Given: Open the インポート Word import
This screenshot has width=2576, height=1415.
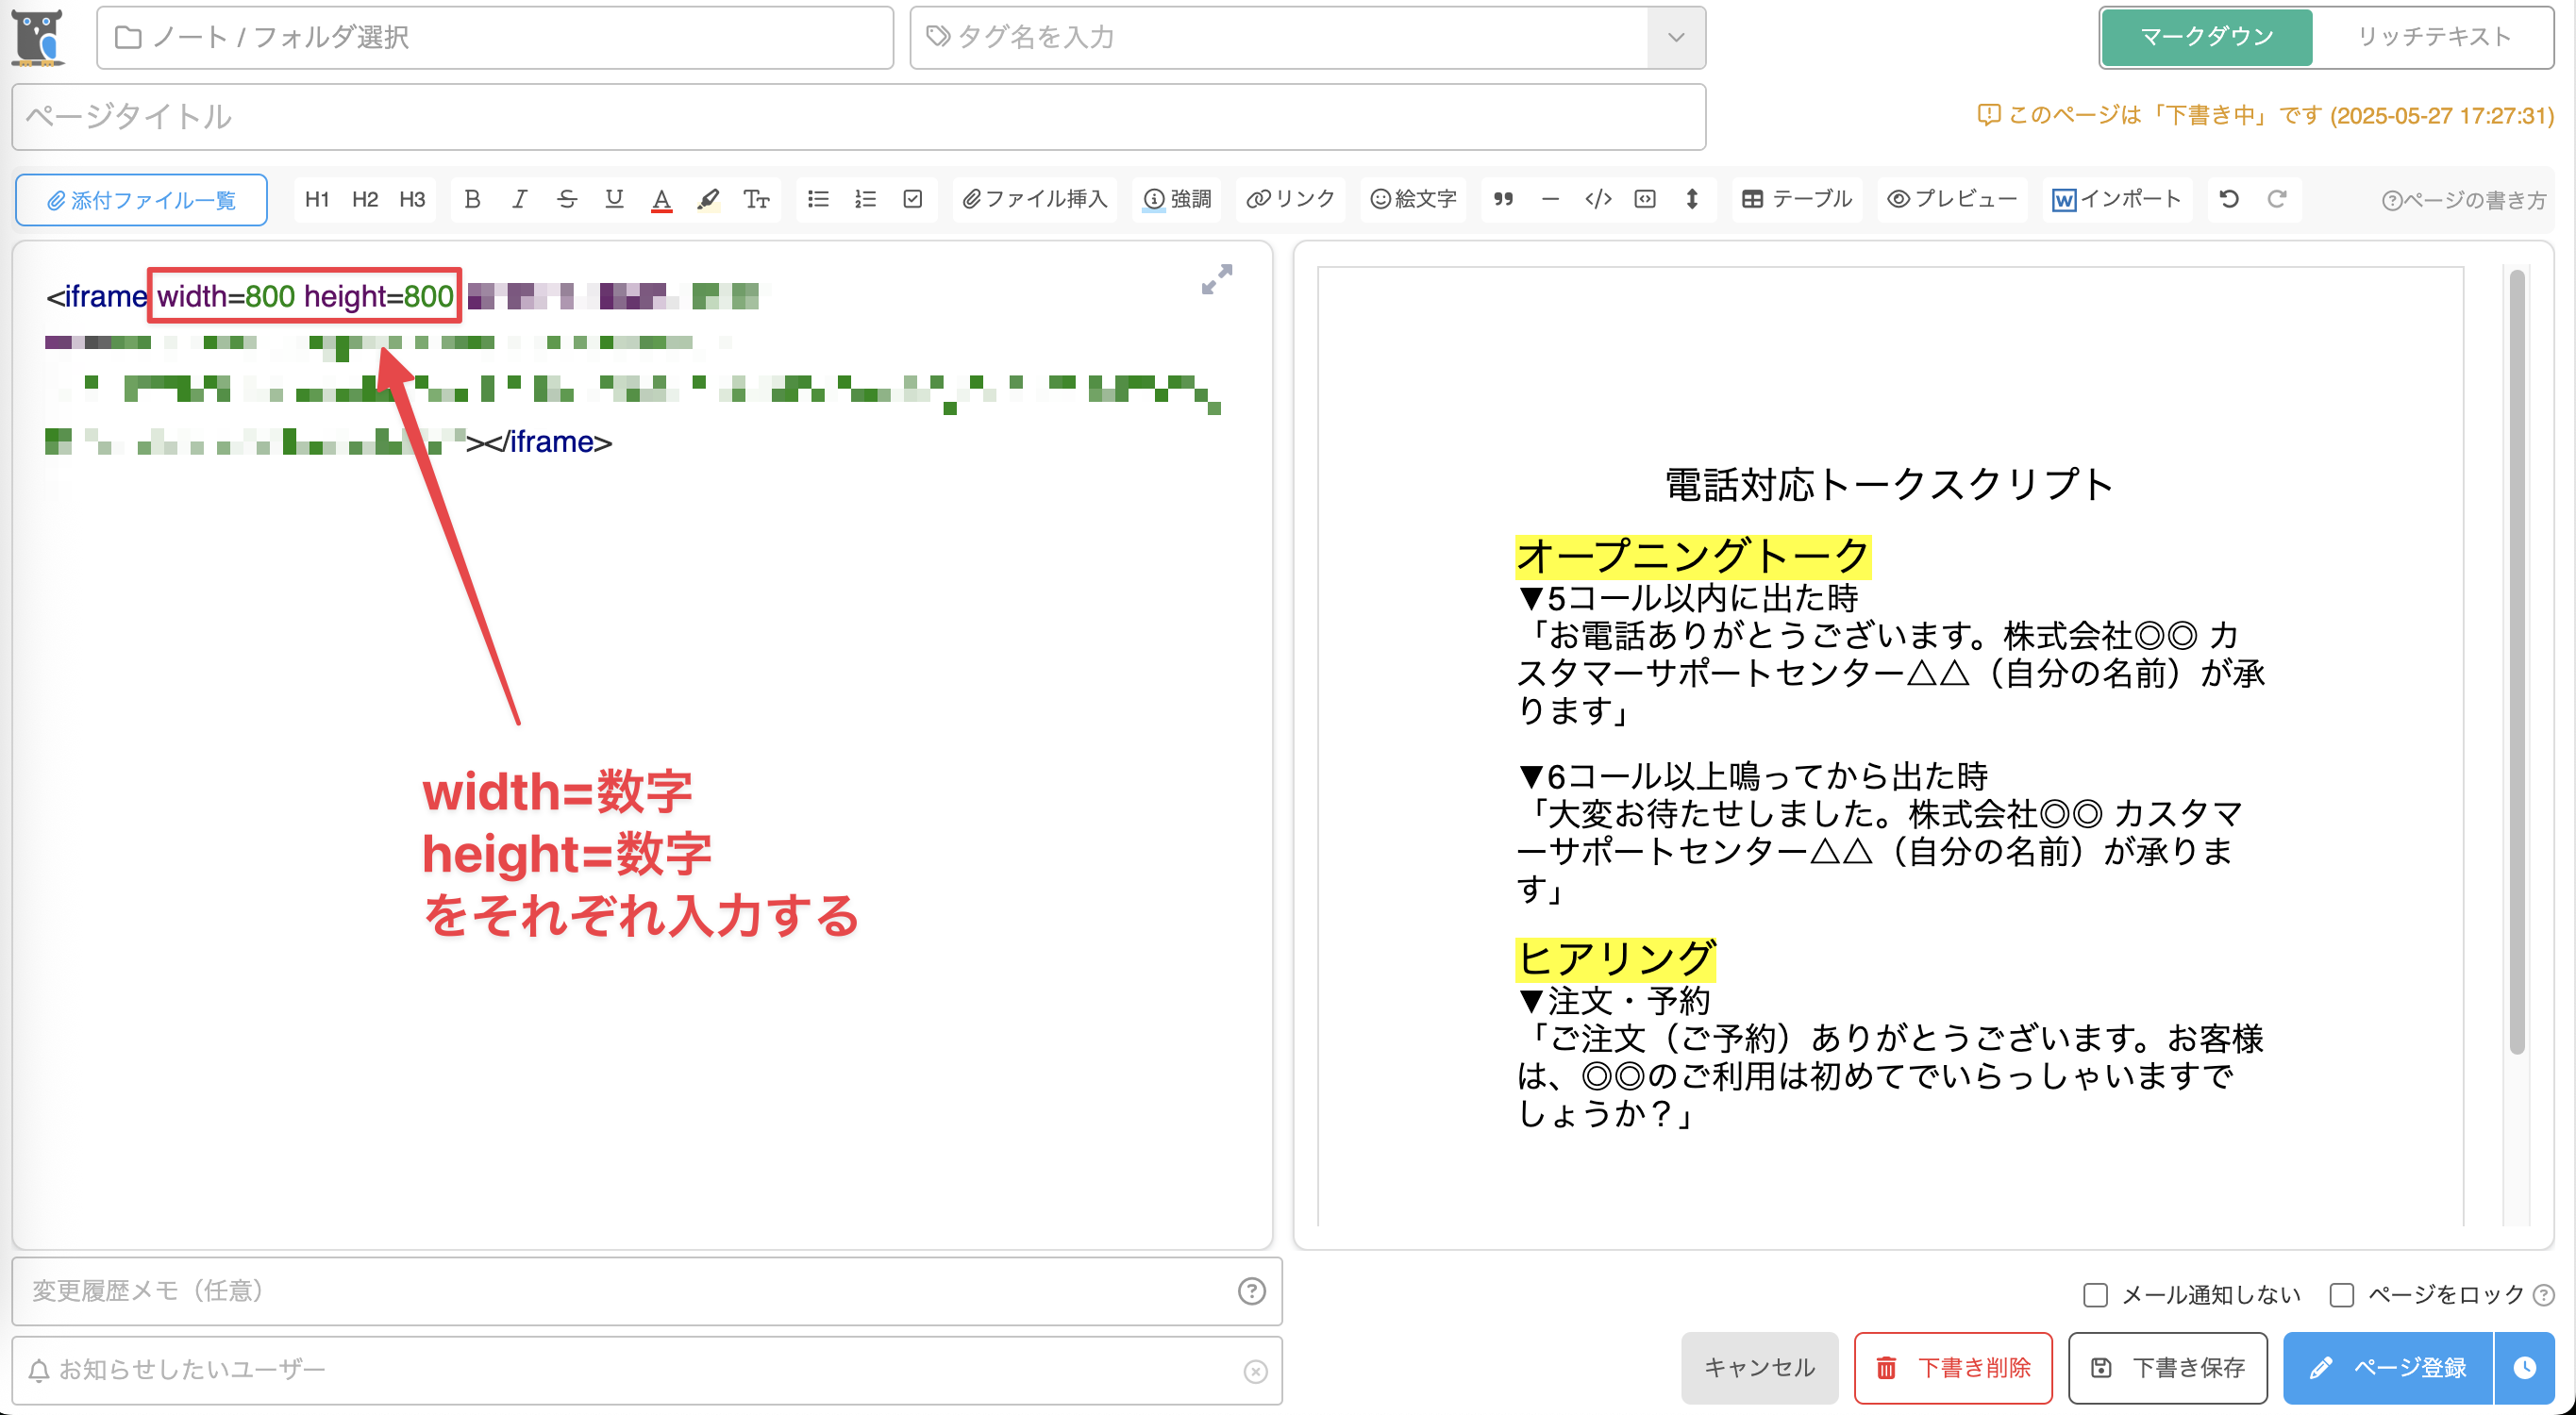Looking at the screenshot, I should (2117, 200).
